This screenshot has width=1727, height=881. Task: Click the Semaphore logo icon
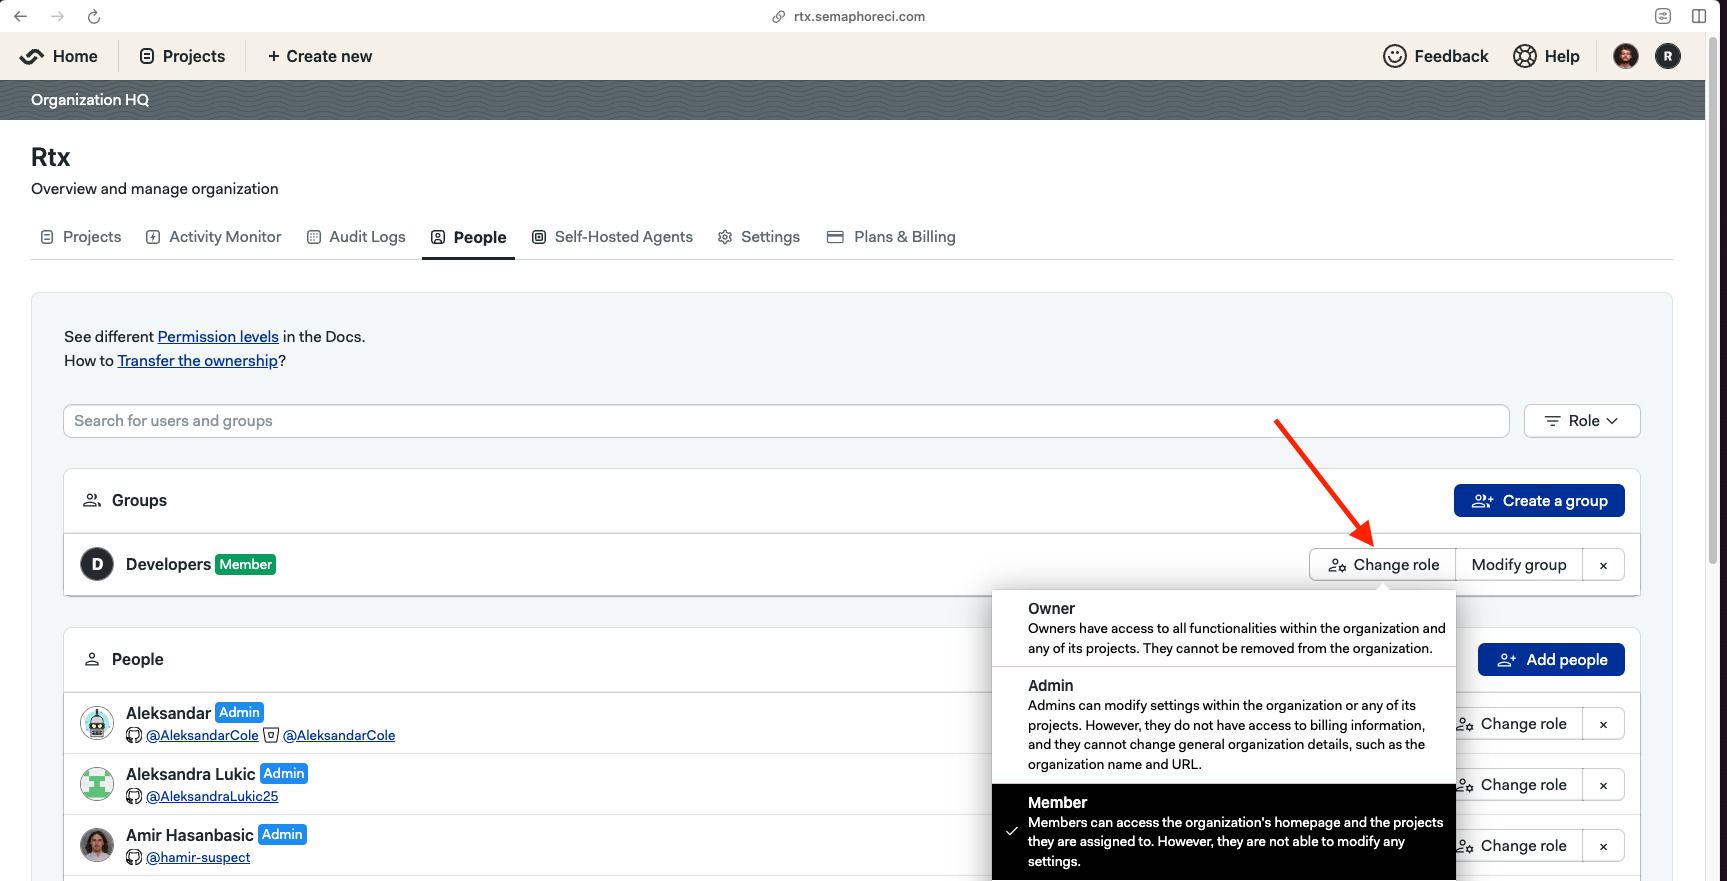click(x=31, y=56)
